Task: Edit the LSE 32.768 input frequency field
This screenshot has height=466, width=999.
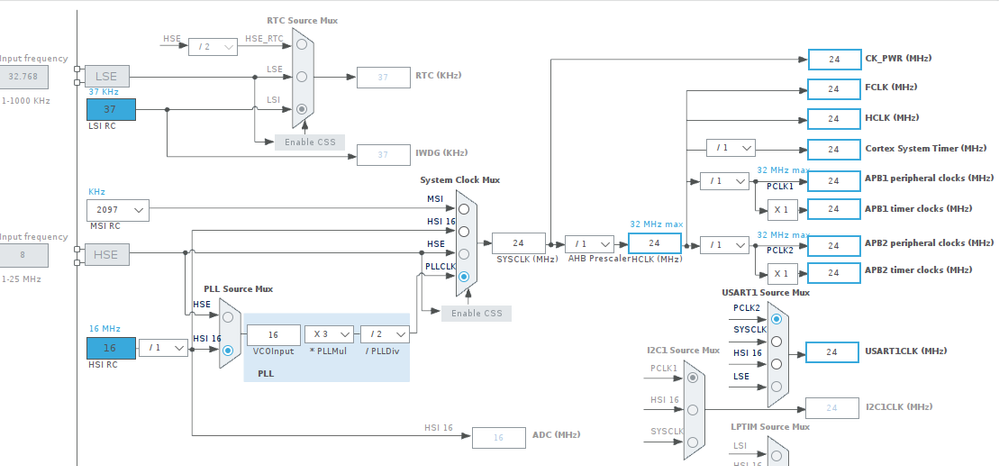Action: tap(24, 77)
